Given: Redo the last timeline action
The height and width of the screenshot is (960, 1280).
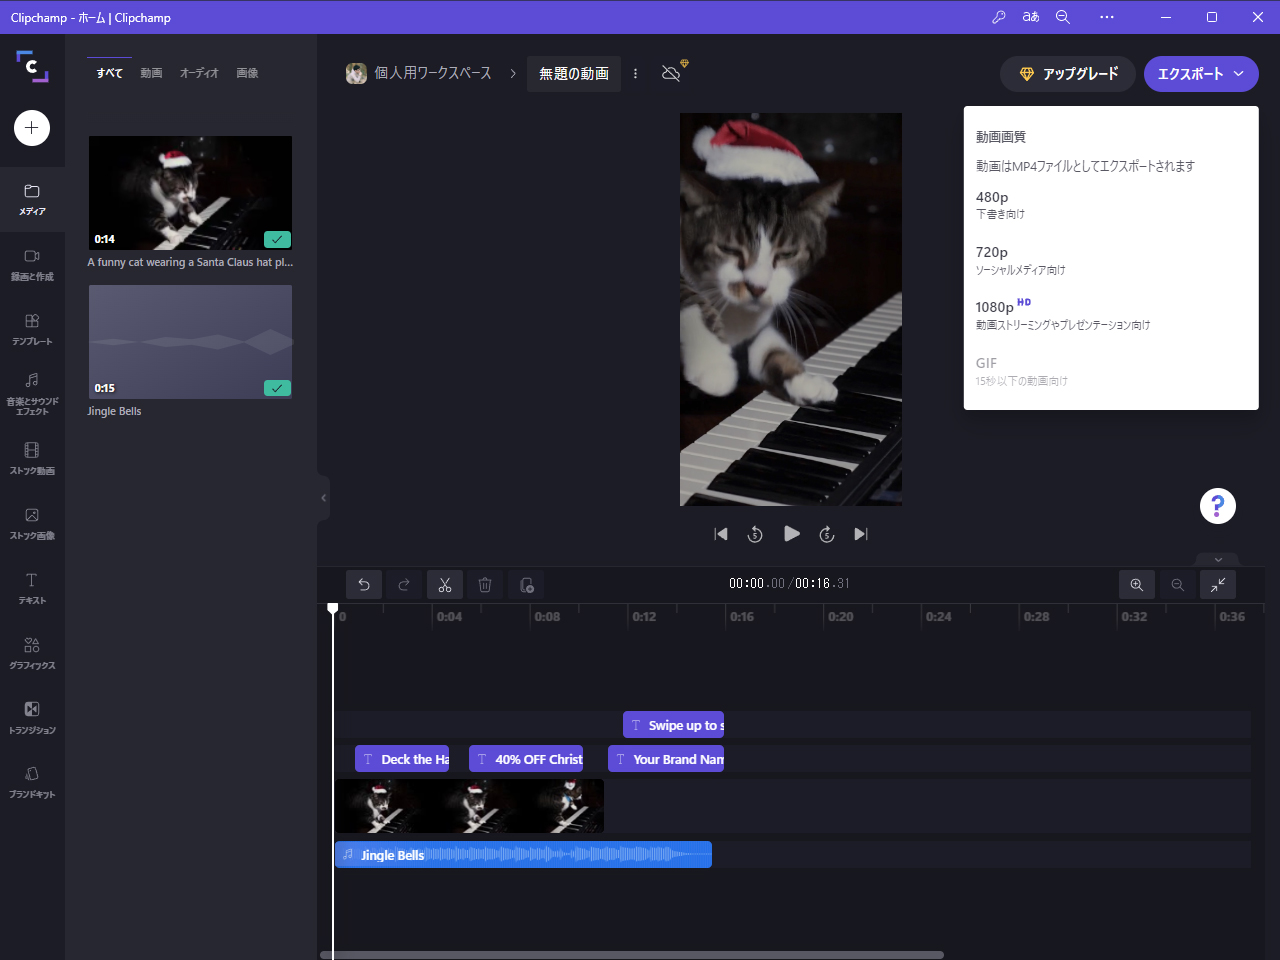Looking at the screenshot, I should tap(404, 585).
